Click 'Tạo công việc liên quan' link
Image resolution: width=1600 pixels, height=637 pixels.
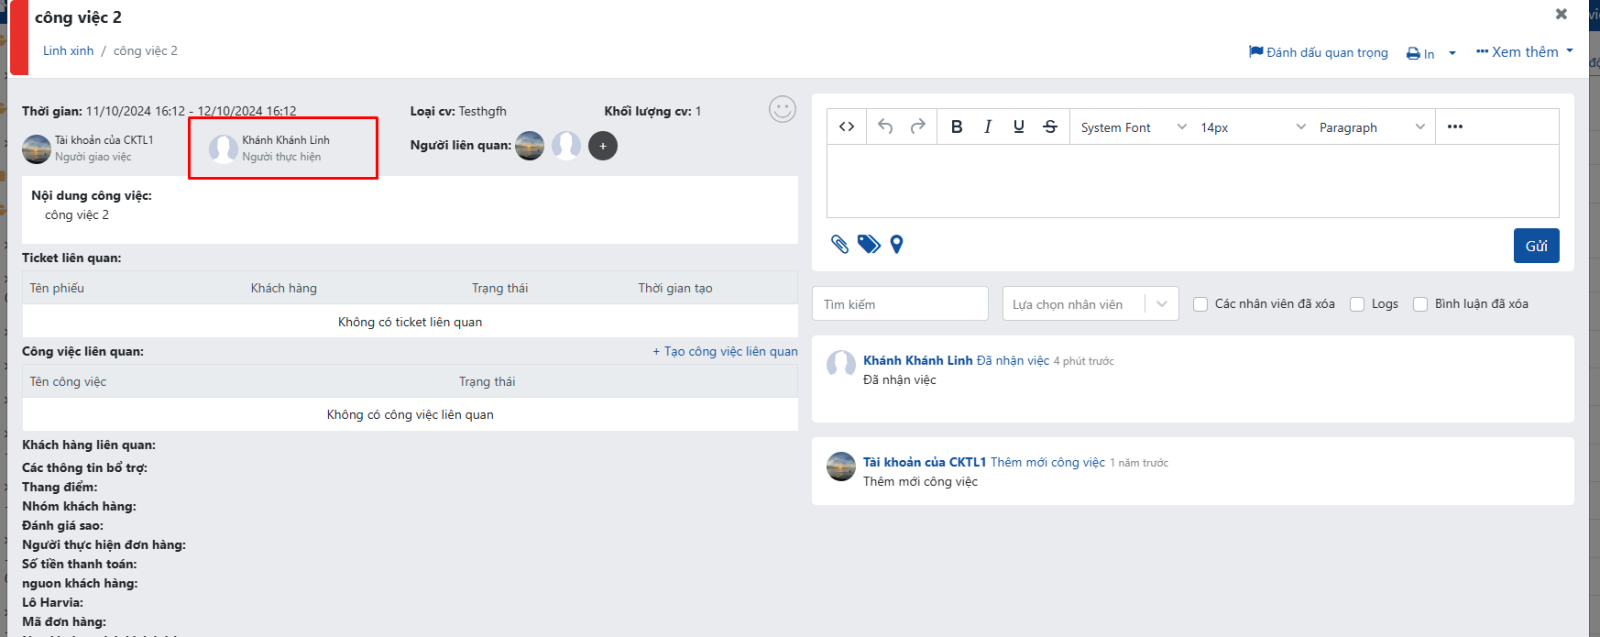[725, 351]
